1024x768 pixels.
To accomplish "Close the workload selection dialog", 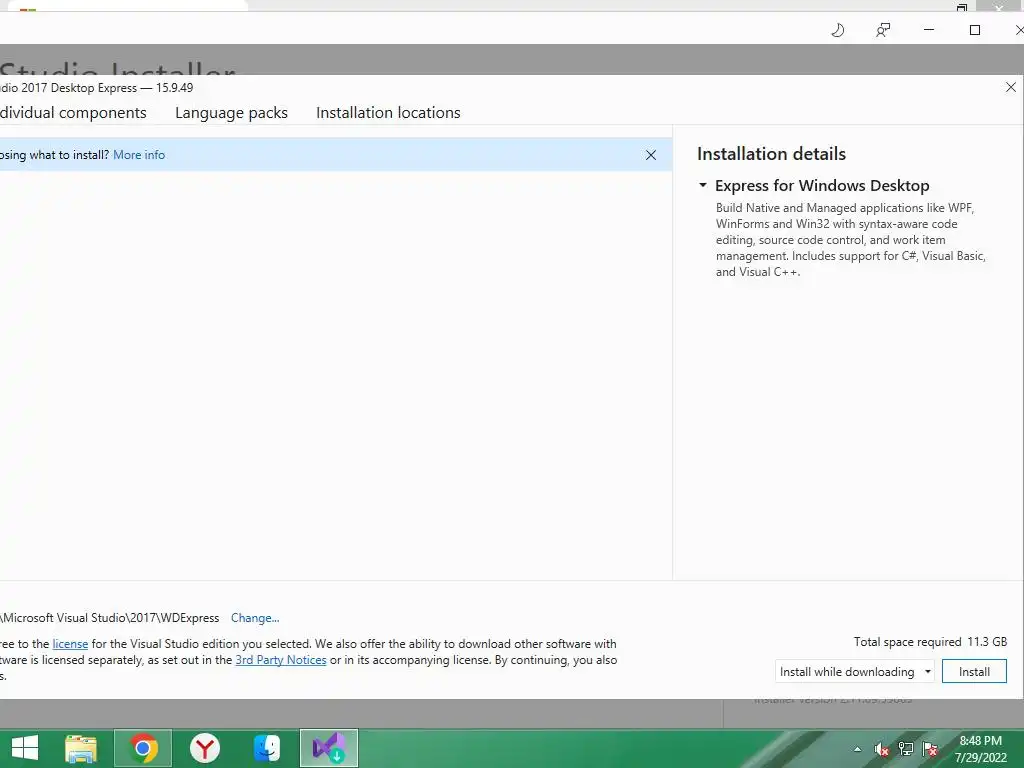I will 1011,87.
